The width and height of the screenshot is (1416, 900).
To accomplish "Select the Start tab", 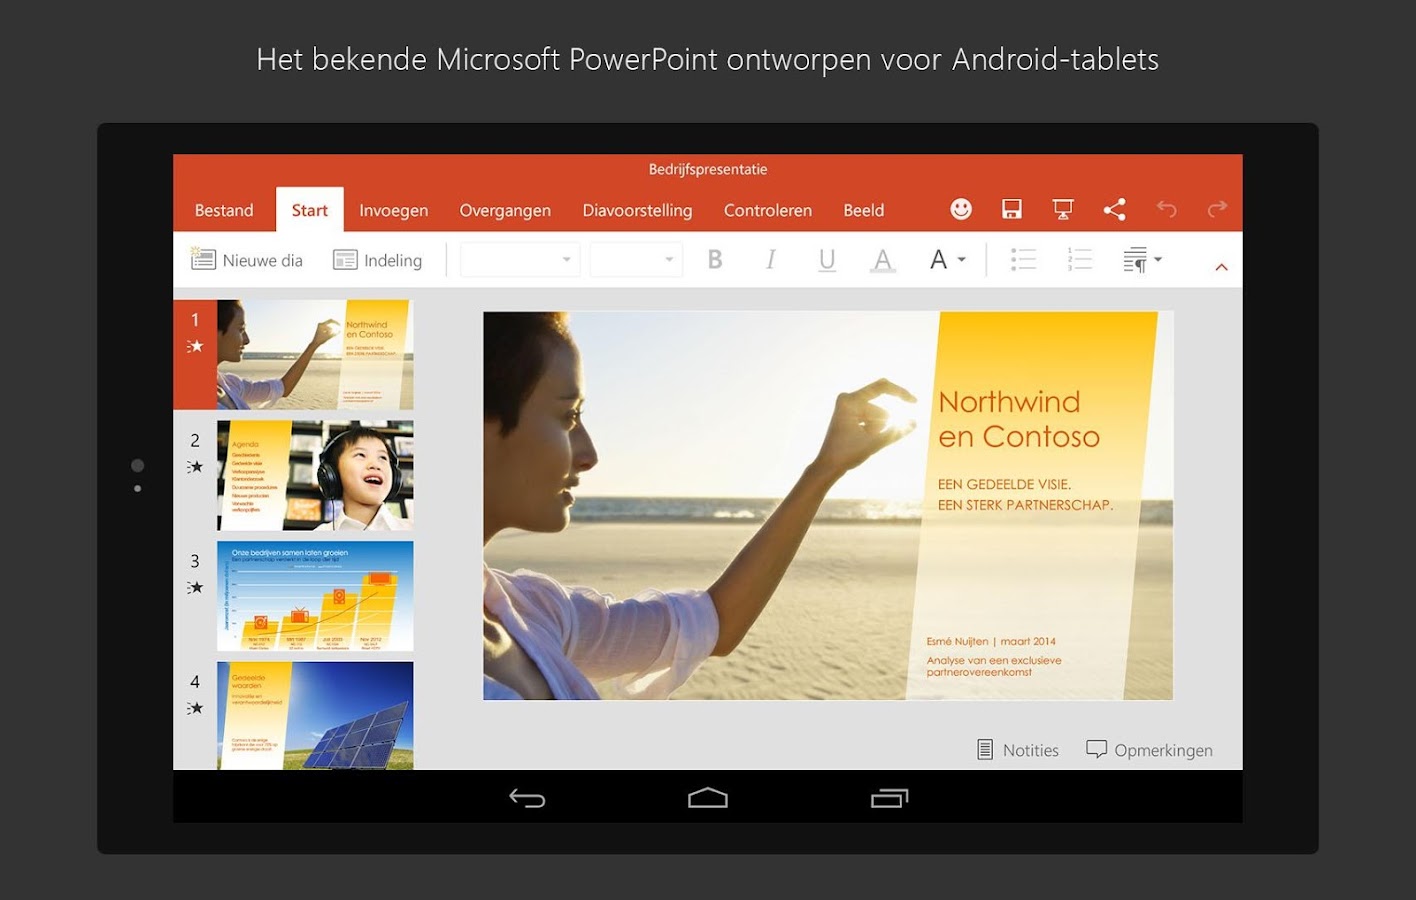I will [310, 210].
